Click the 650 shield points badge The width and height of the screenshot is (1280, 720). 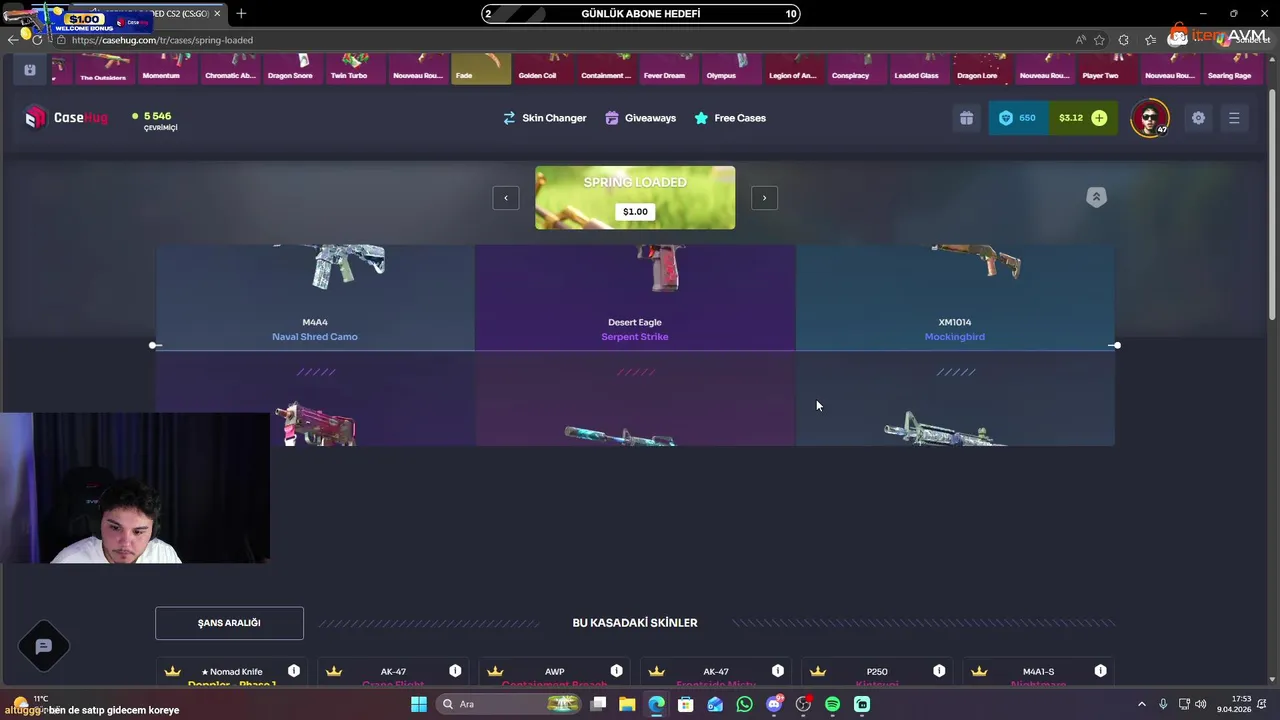tap(1018, 118)
